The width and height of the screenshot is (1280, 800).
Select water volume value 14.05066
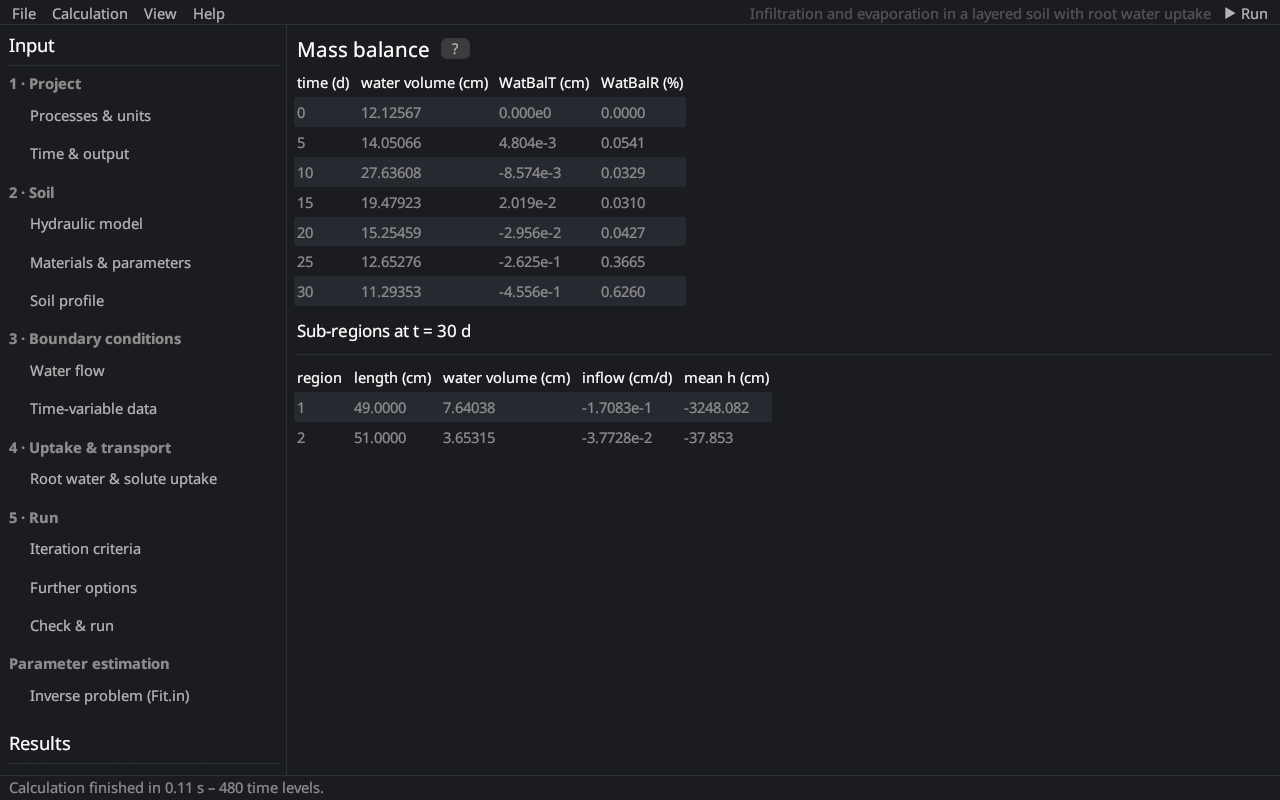click(x=391, y=143)
